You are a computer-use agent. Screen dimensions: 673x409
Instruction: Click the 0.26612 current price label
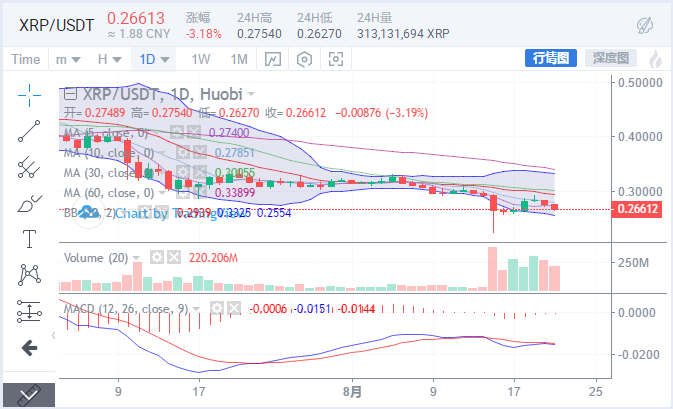[637, 209]
